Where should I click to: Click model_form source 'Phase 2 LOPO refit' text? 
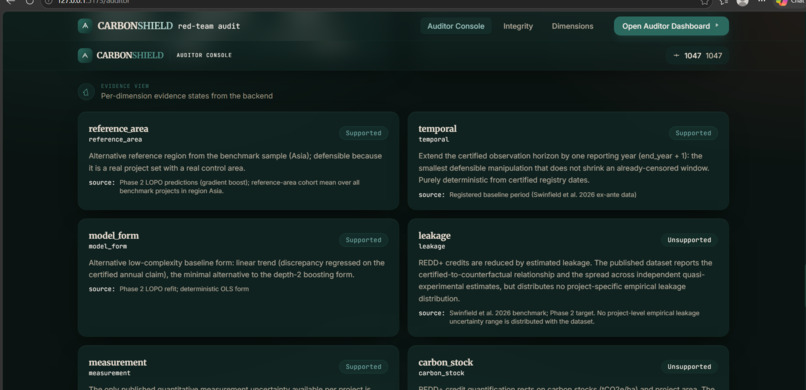click(184, 289)
